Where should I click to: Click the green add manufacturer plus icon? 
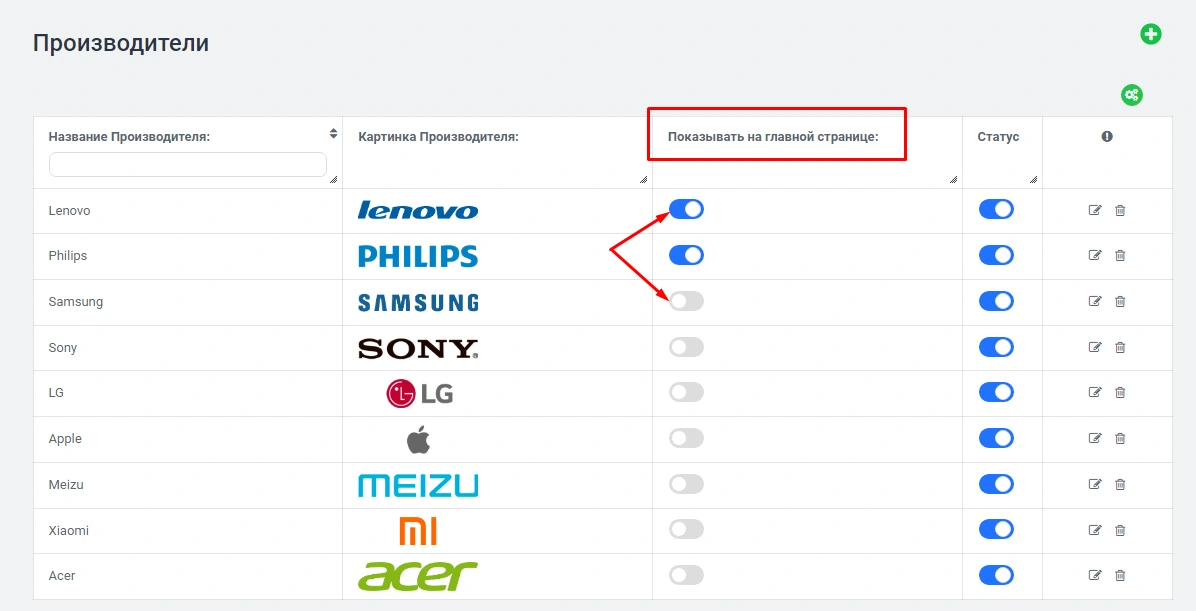[x=1151, y=35]
